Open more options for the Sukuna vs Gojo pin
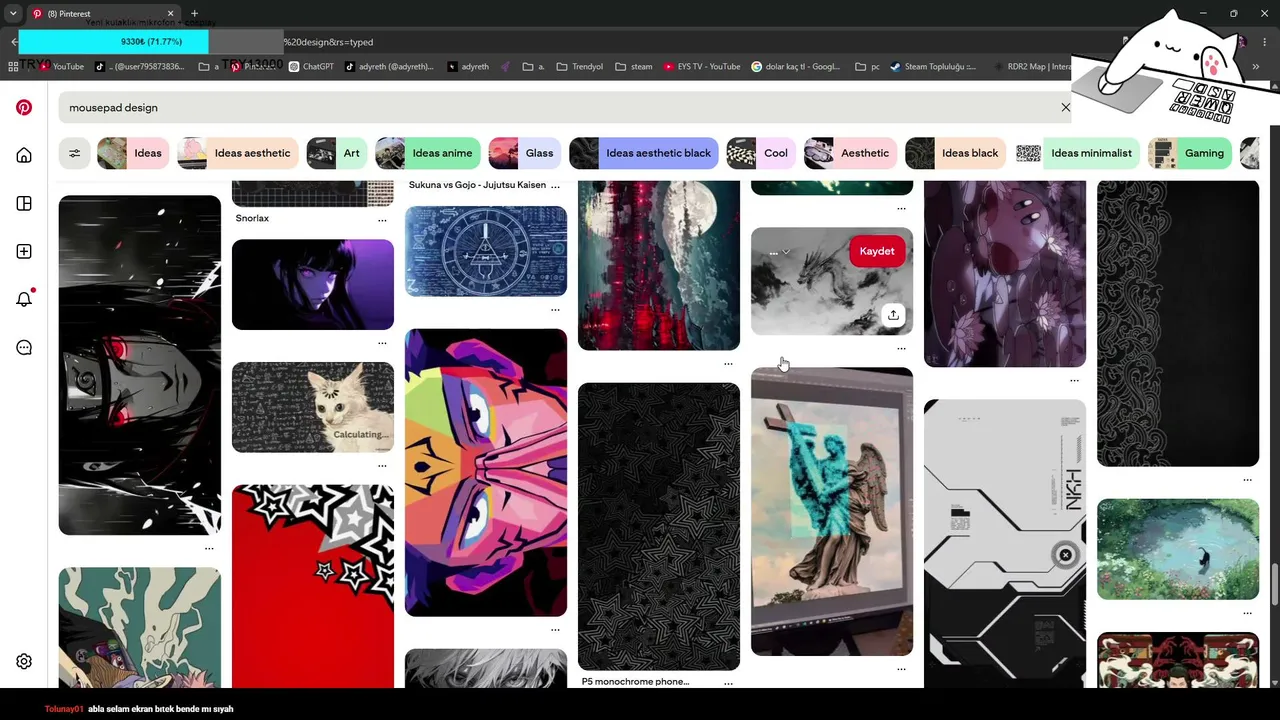Image resolution: width=1280 pixels, height=720 pixels. pyautogui.click(x=555, y=186)
